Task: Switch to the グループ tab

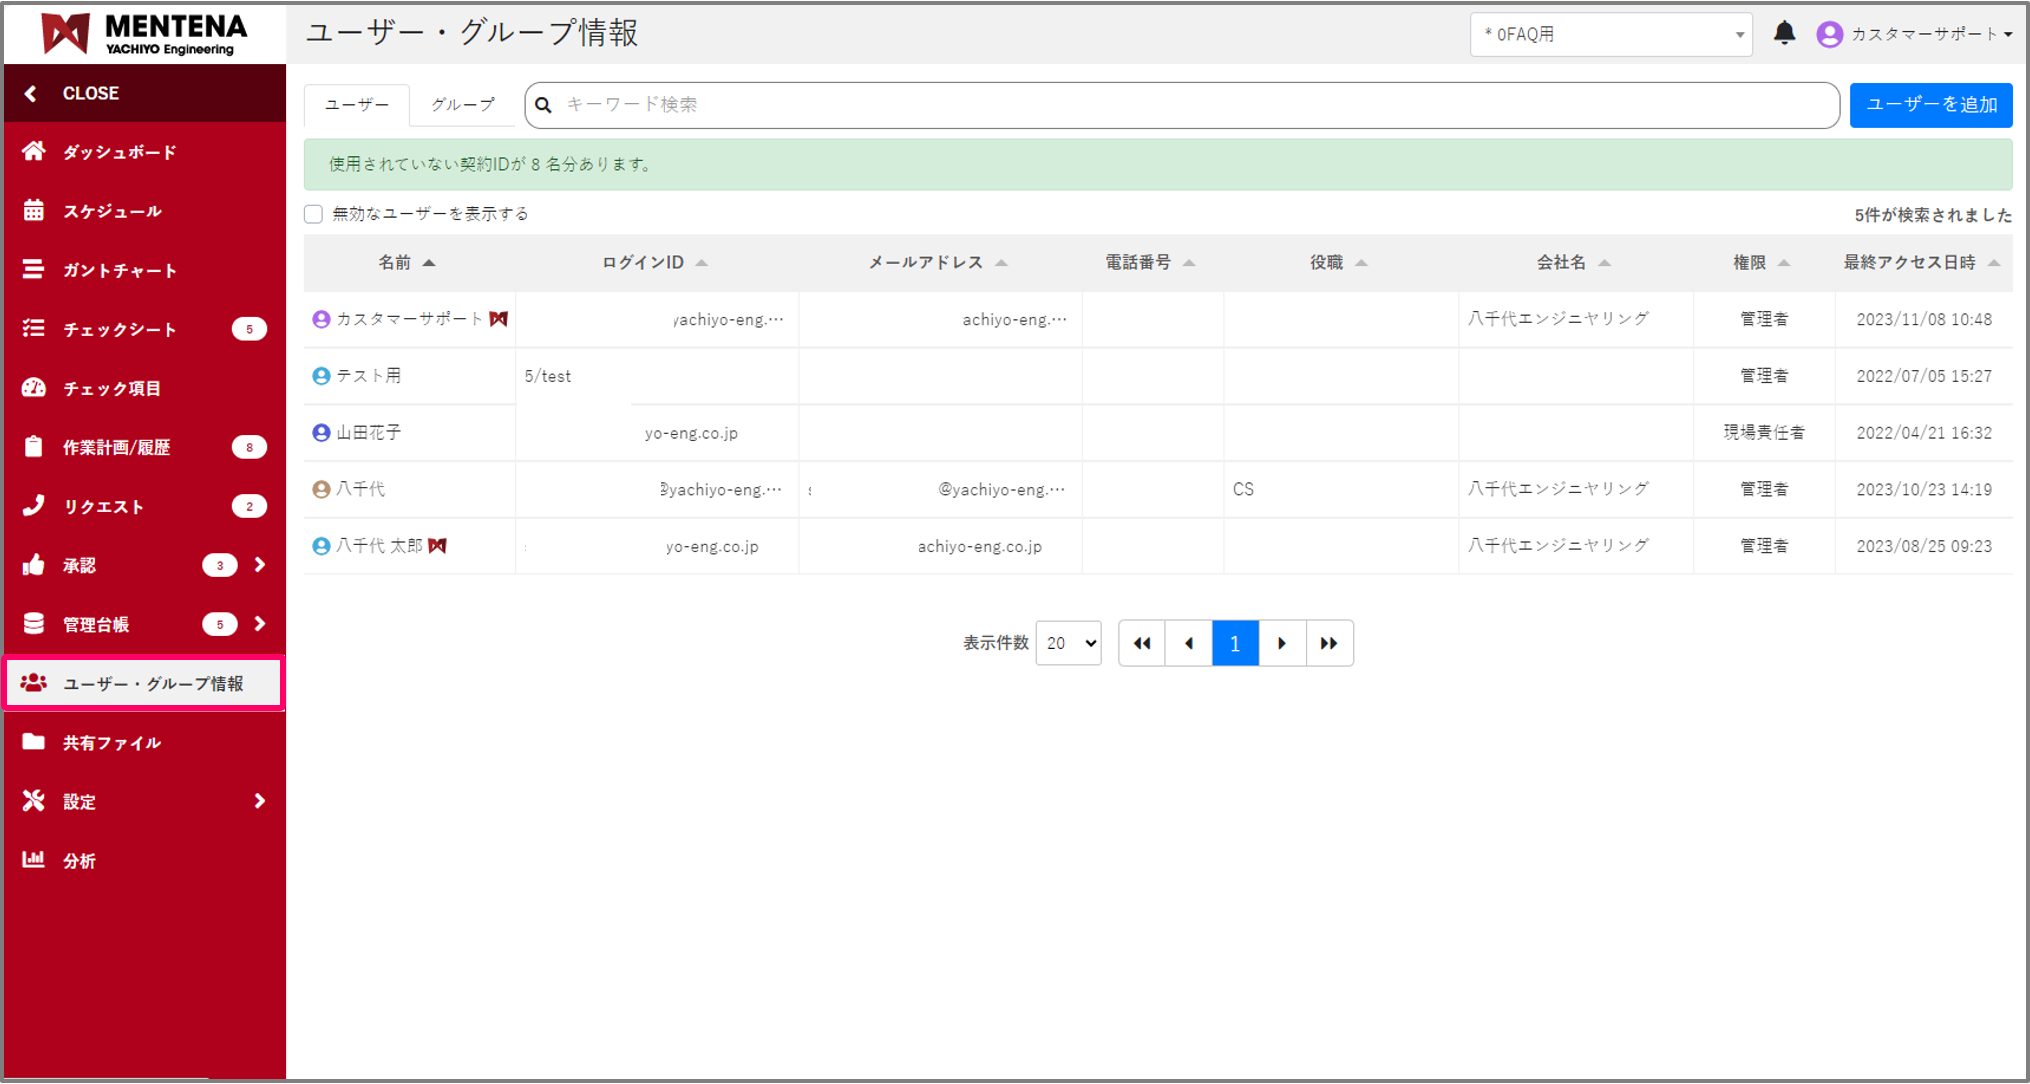Action: [x=462, y=105]
